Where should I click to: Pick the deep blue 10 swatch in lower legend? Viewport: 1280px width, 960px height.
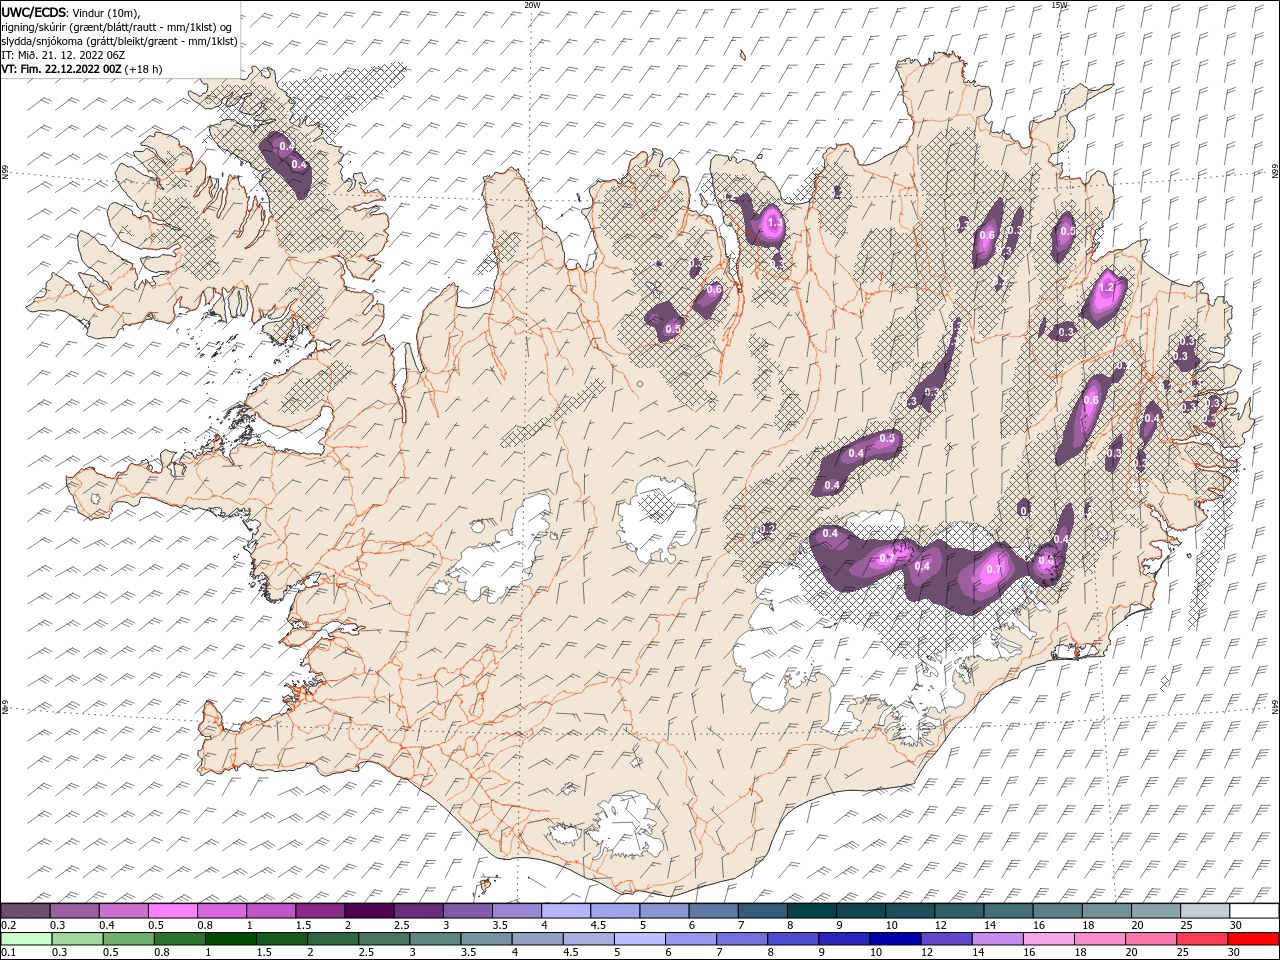click(895, 939)
